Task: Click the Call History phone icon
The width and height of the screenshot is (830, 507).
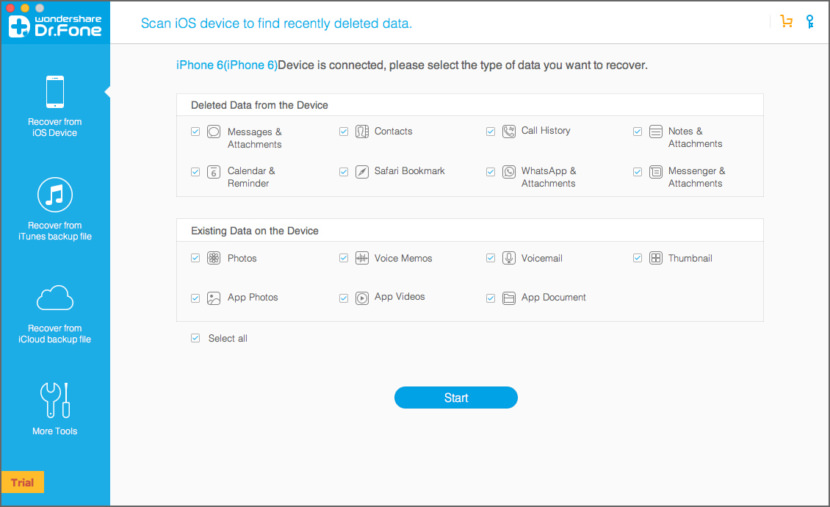Action: tap(509, 131)
